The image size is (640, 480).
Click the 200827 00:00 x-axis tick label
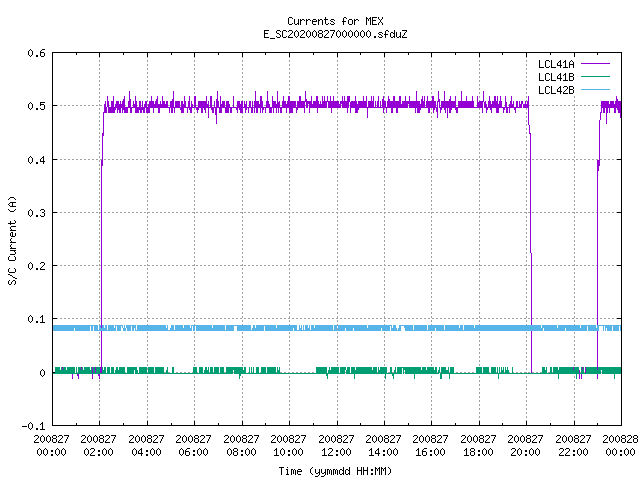tap(51, 445)
